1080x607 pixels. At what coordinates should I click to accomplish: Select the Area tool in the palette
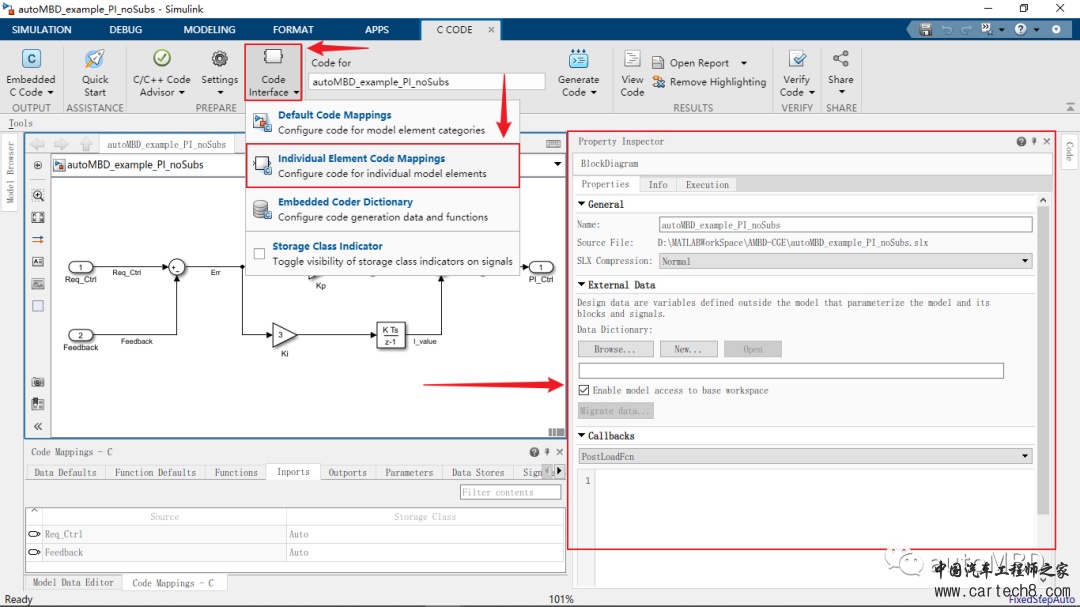point(38,306)
